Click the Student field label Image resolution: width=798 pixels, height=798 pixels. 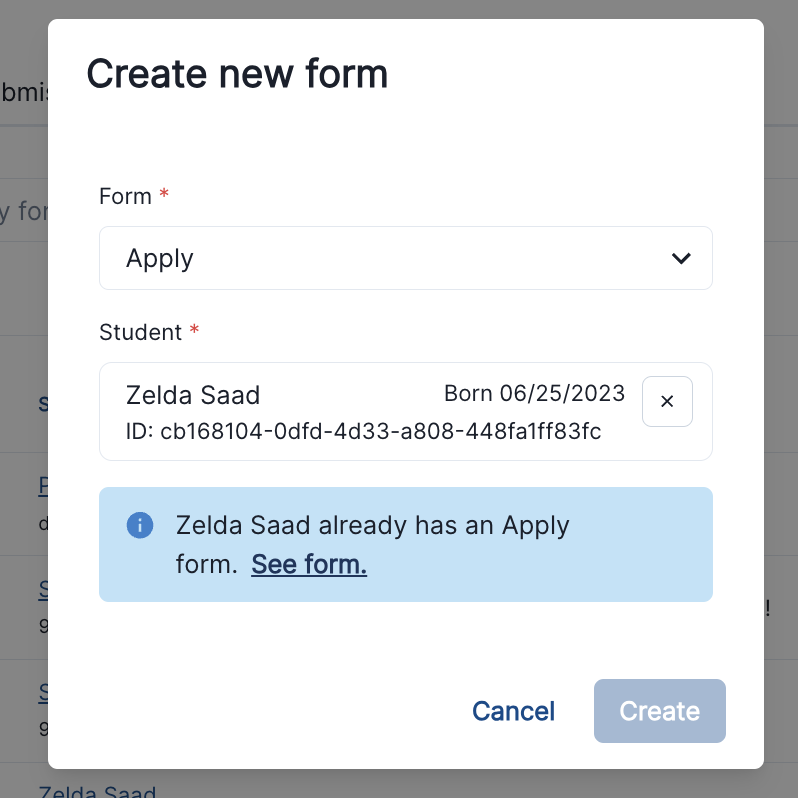pyautogui.click(x=140, y=332)
